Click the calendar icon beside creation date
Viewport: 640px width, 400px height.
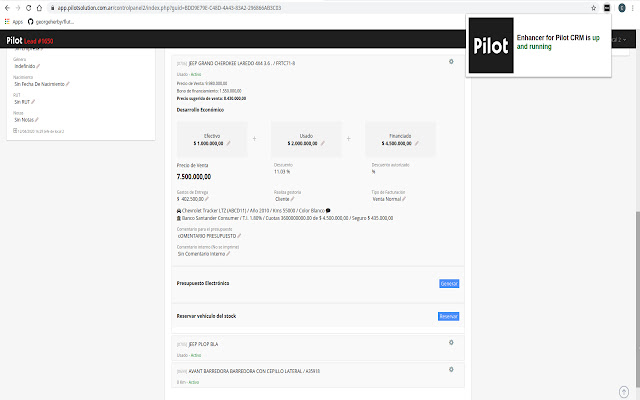[15, 131]
